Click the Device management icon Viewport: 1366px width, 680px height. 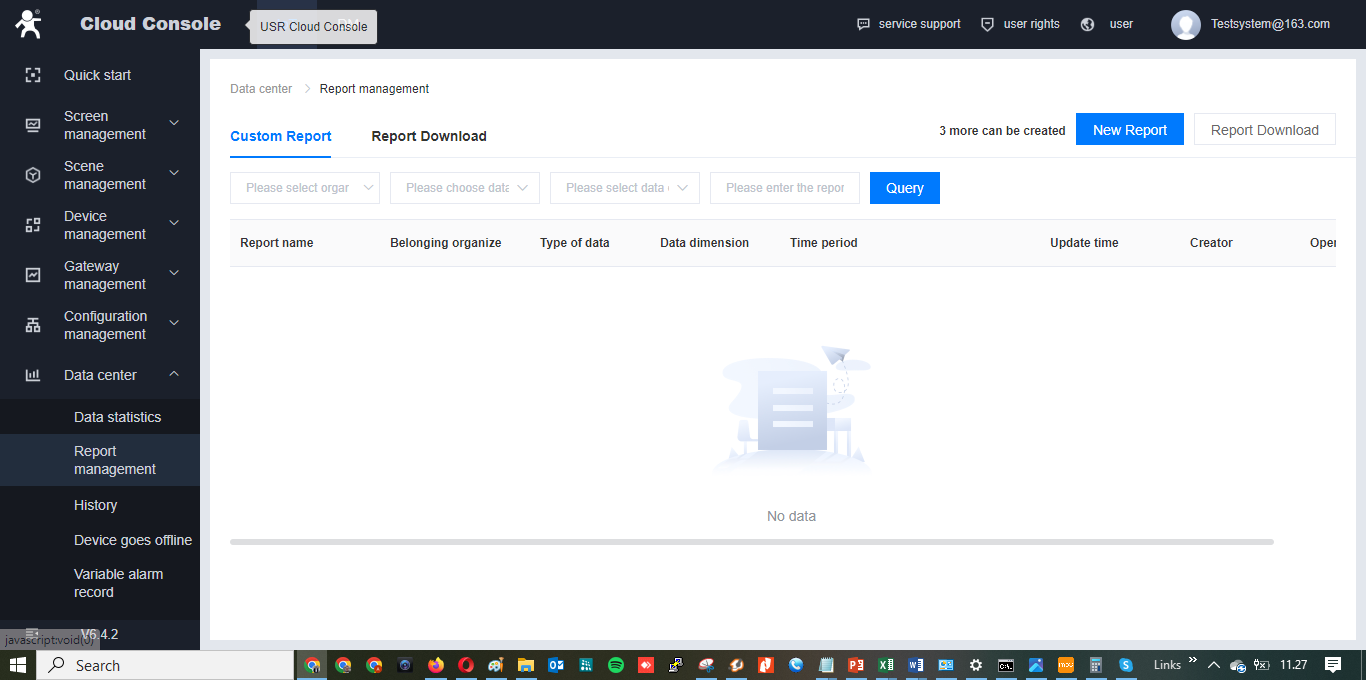tap(33, 225)
